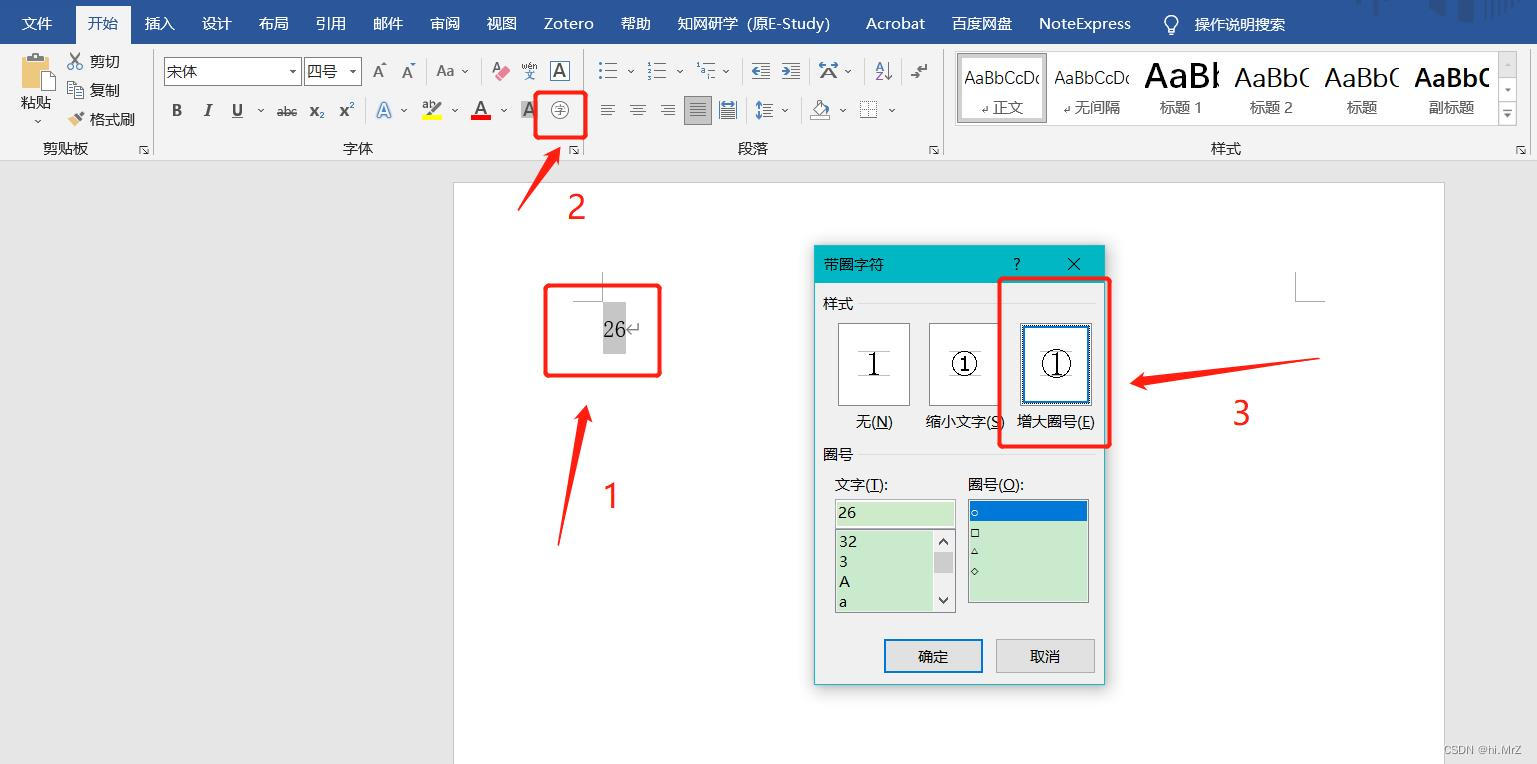Click the Cut (剪切) scissors icon

75,61
